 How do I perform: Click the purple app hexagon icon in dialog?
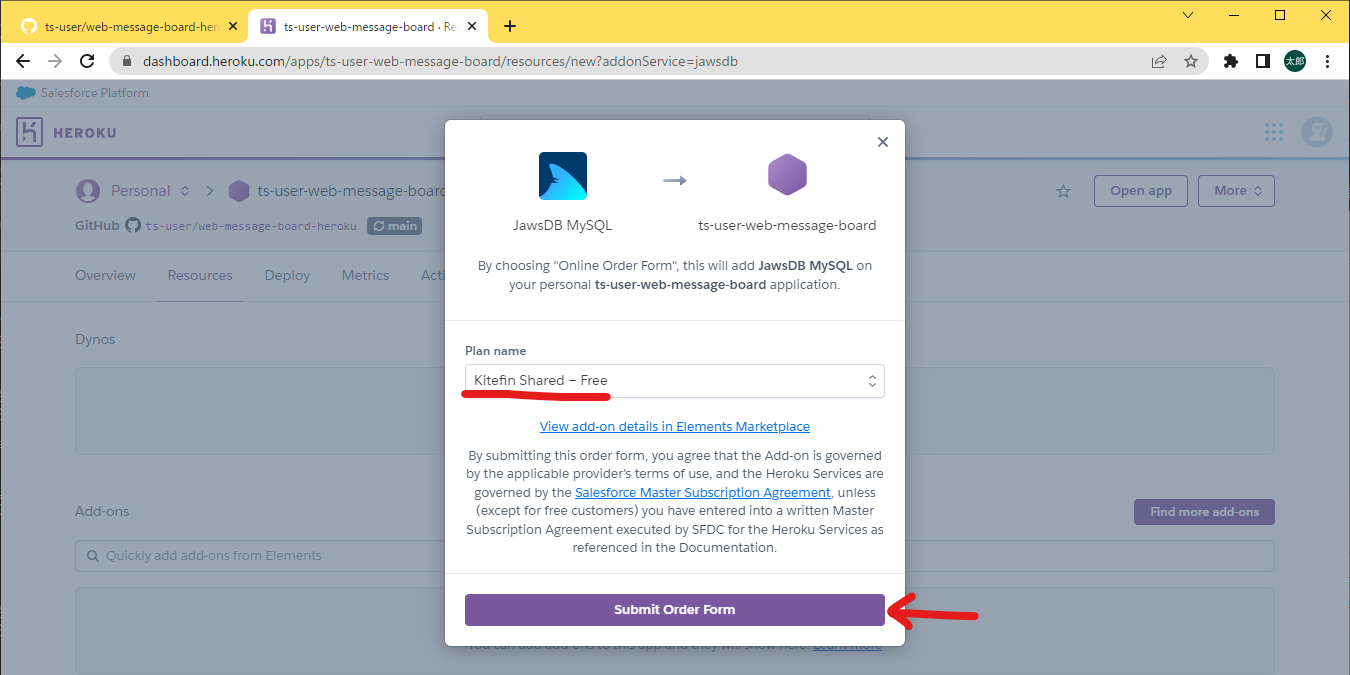(787, 175)
